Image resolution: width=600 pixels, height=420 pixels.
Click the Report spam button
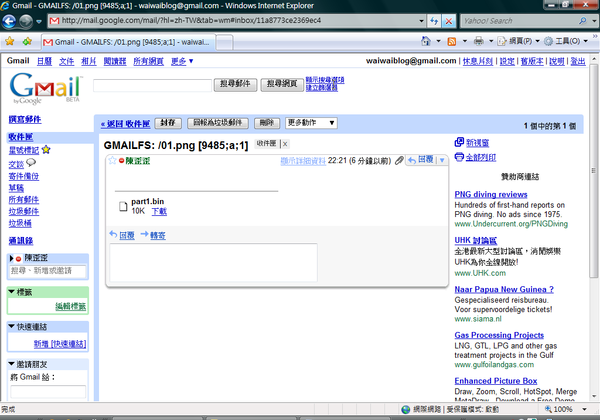click(x=218, y=123)
